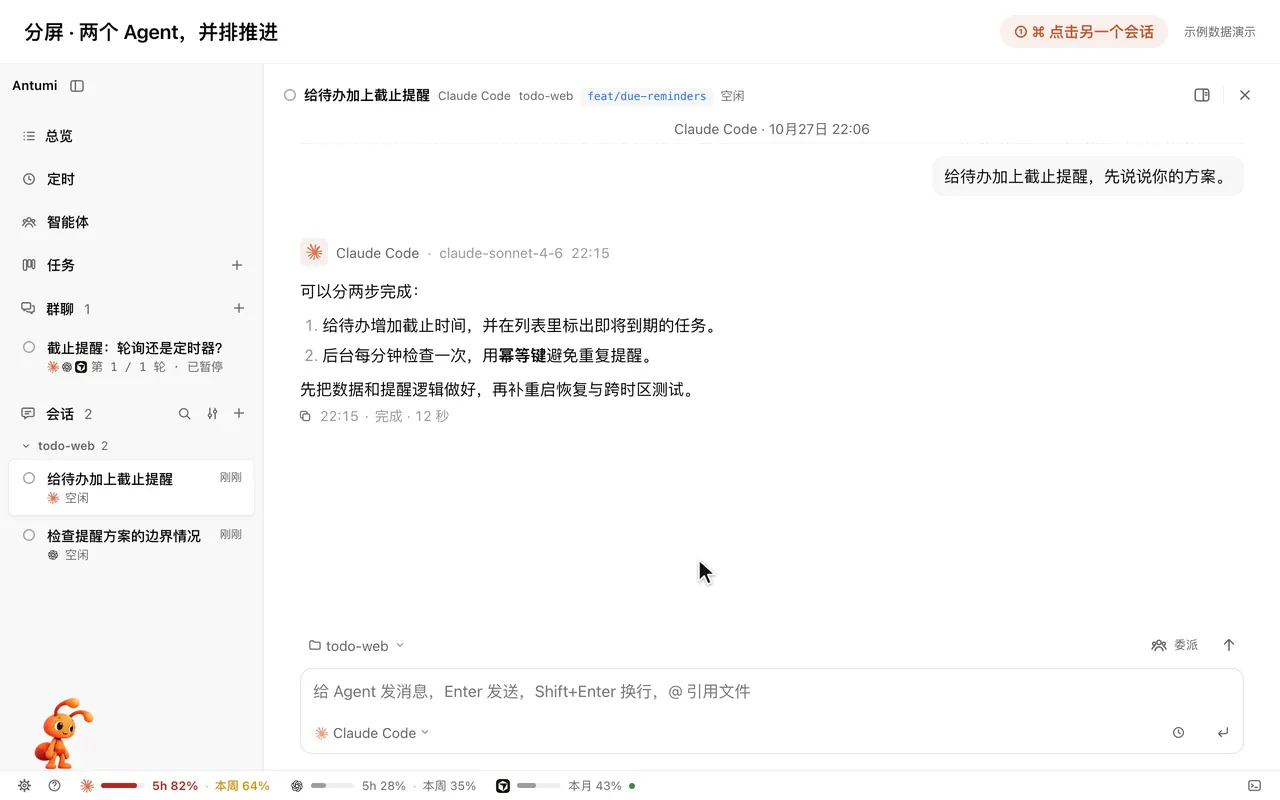The image size is (1280, 800).
Task: Start a new conversation with the 会话 plus icon
Action: pyautogui.click(x=239, y=414)
